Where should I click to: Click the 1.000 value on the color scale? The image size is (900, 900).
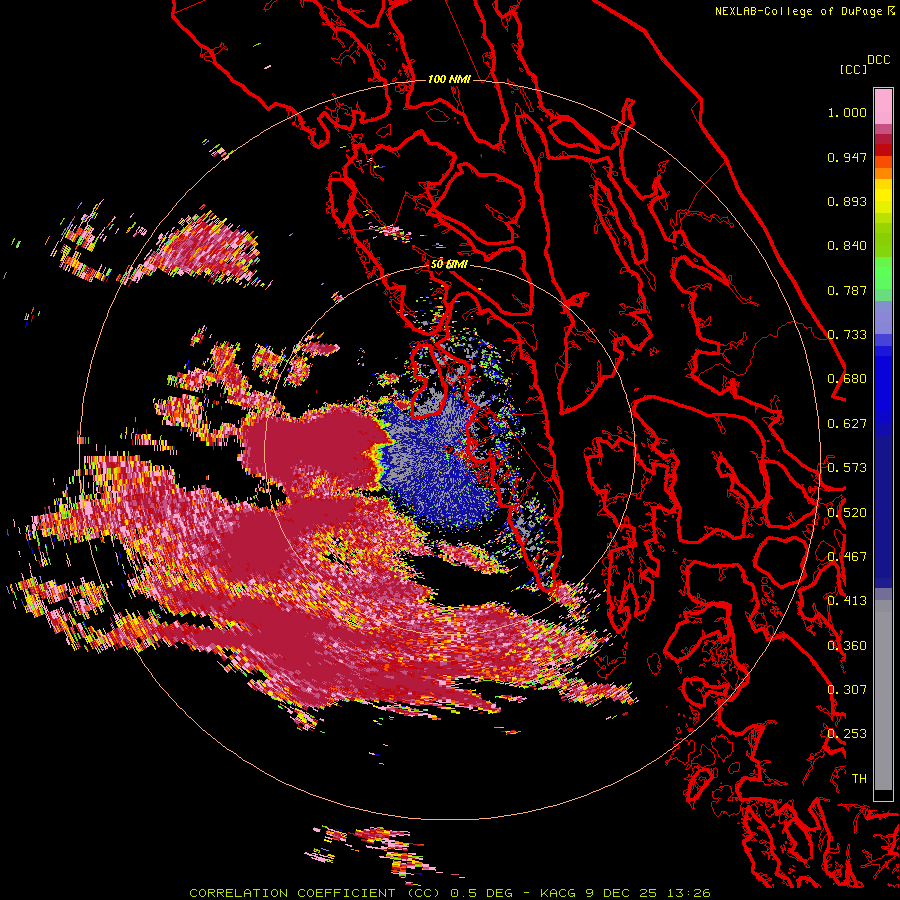click(x=847, y=112)
